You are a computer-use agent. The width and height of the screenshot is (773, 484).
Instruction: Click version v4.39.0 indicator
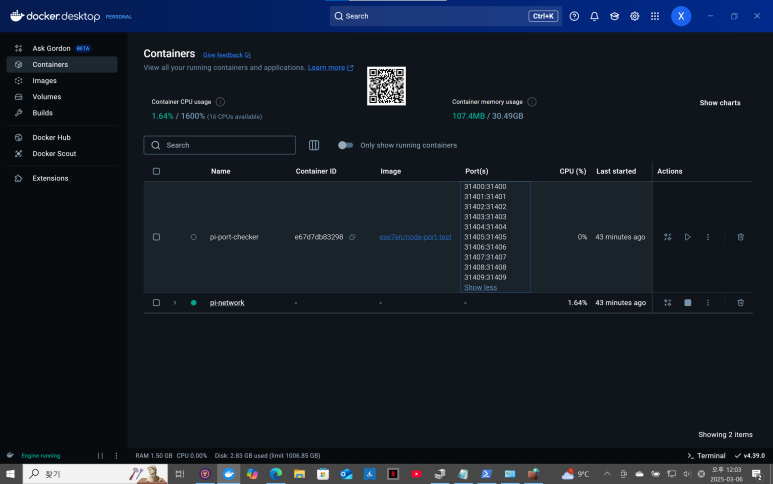point(750,456)
